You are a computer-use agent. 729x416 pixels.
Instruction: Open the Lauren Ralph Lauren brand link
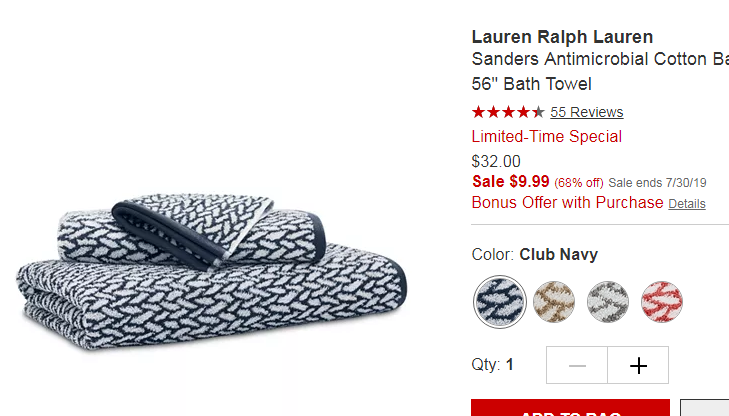tap(562, 37)
